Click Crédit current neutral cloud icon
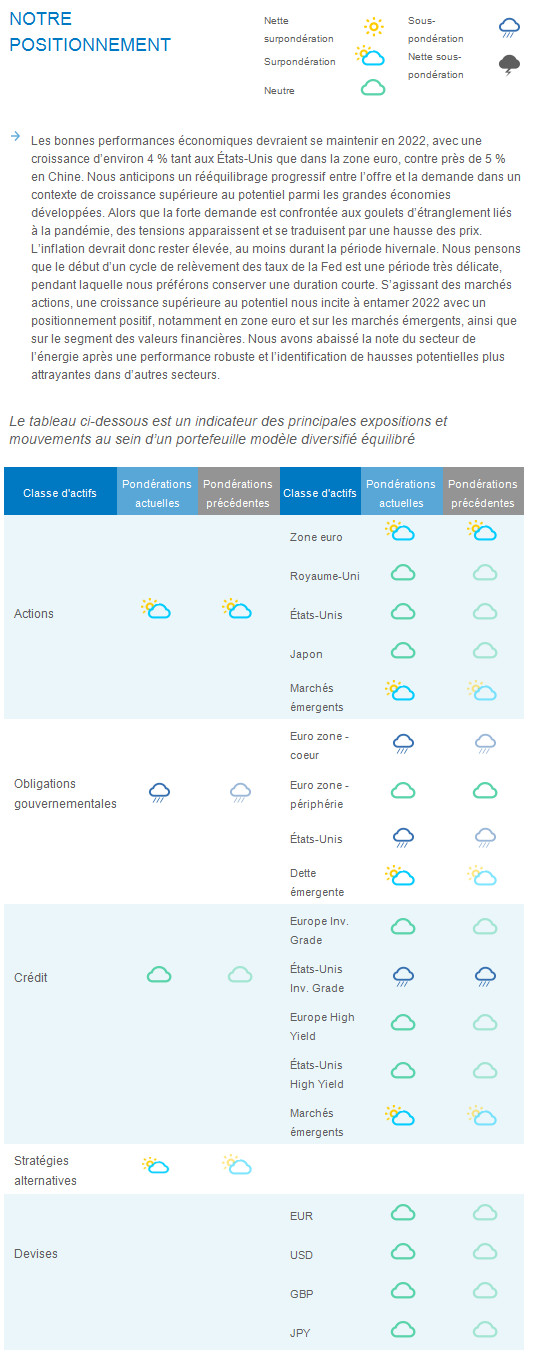The height and width of the screenshot is (1359, 542). pyautogui.click(x=159, y=974)
